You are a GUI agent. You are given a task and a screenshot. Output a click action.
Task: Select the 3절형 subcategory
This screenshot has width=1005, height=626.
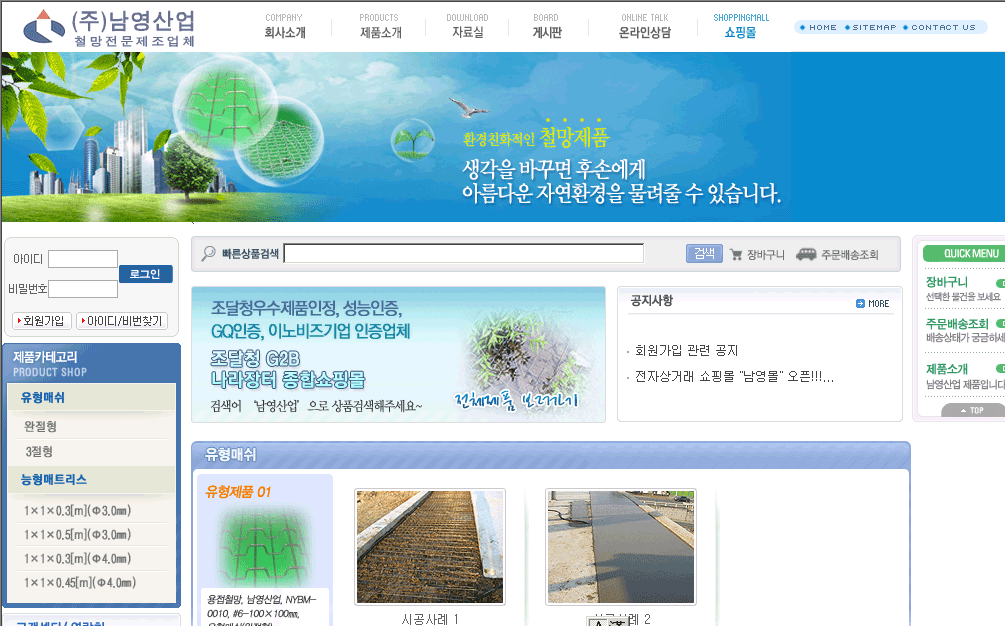tap(39, 452)
